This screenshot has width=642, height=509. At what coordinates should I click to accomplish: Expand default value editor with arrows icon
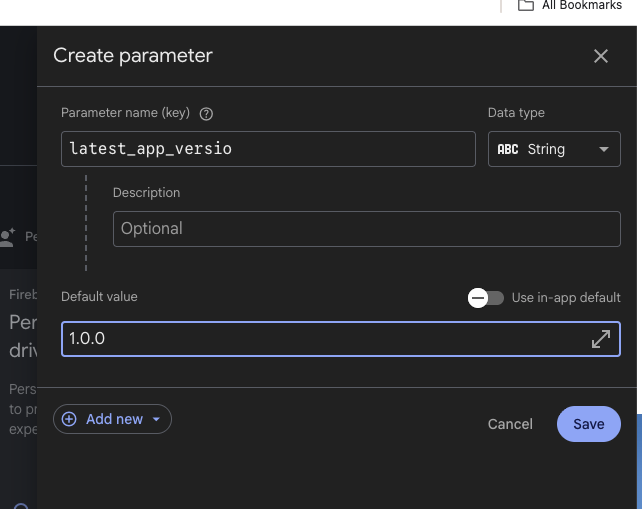601,339
